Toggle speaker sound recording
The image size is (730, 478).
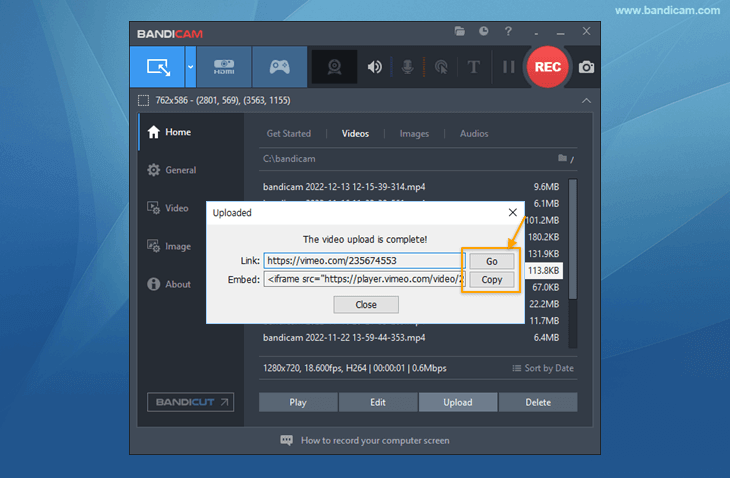pyautogui.click(x=374, y=67)
